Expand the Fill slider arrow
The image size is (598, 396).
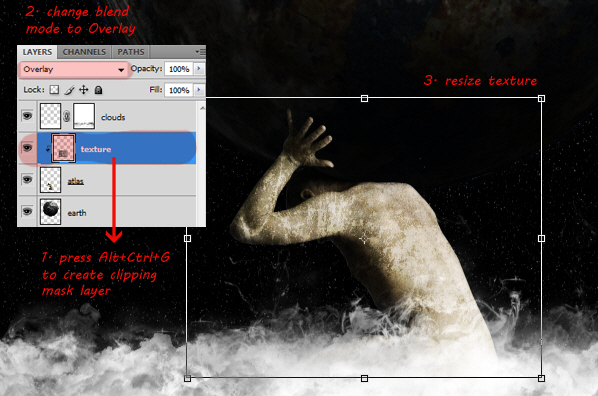pos(199,90)
